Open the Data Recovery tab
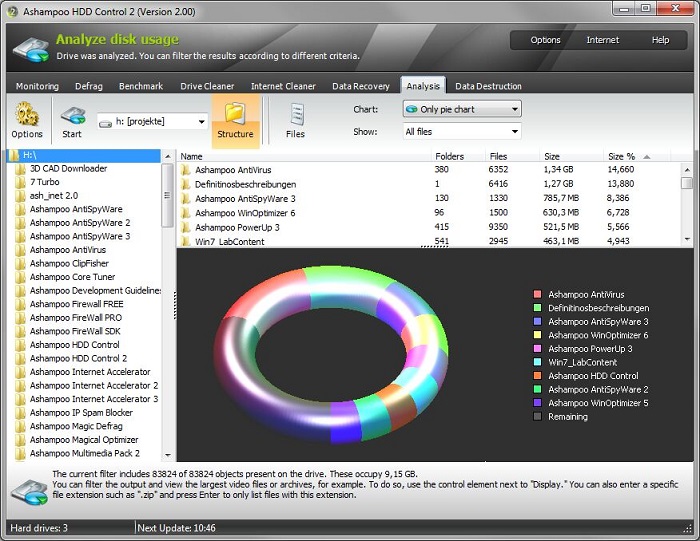The width and height of the screenshot is (700, 541). pos(361,86)
